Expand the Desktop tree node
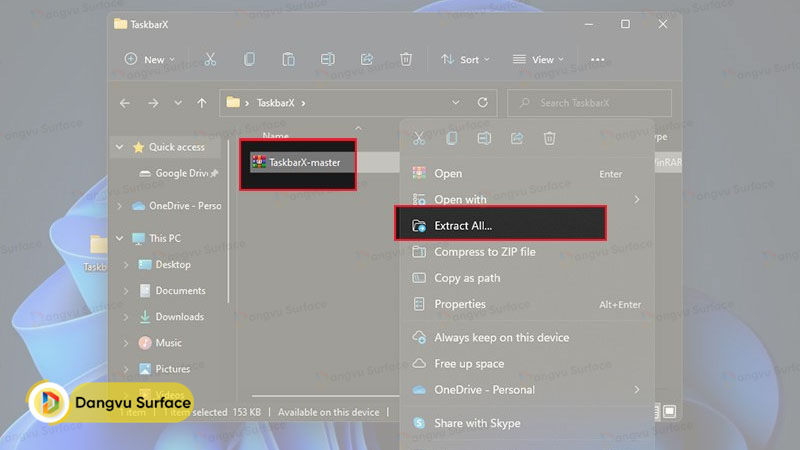The height and width of the screenshot is (450, 800). [126, 265]
